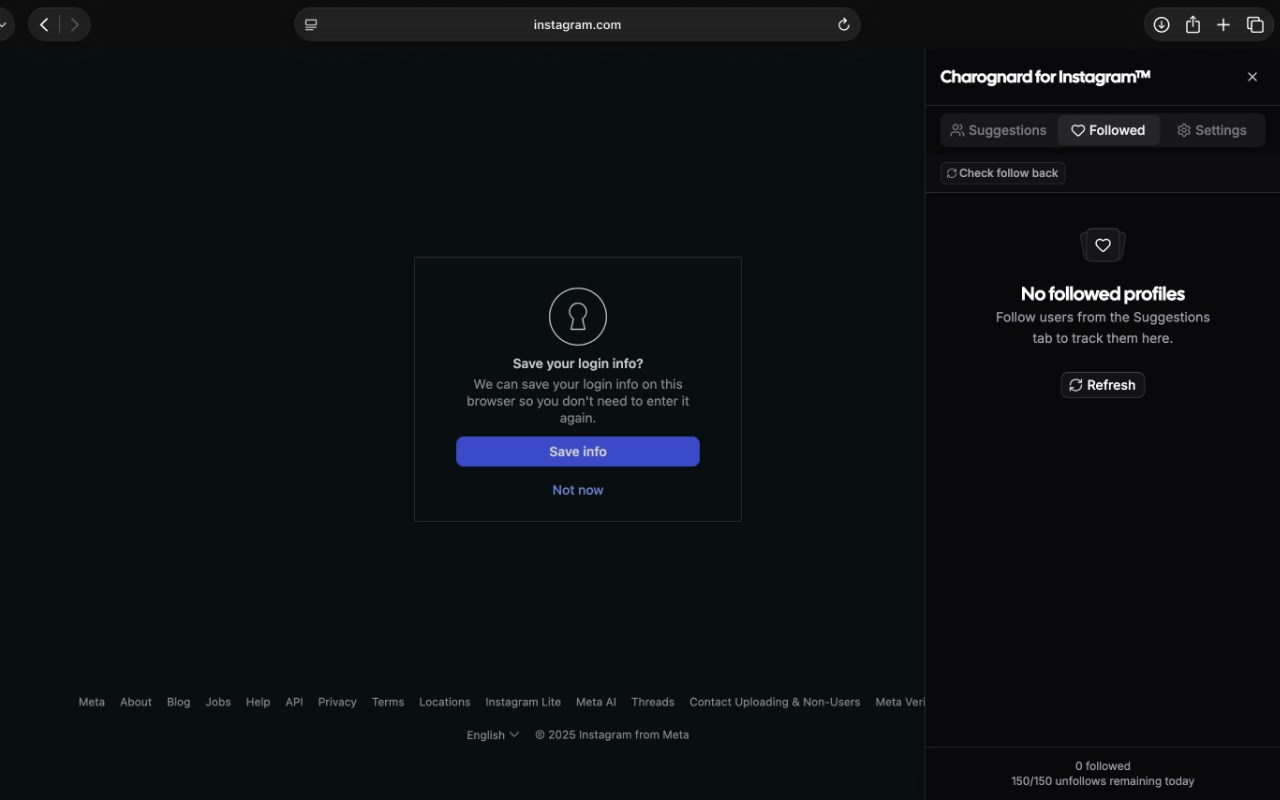The height and width of the screenshot is (800, 1280).
Task: Open the API footer link
Action: [x=294, y=702]
